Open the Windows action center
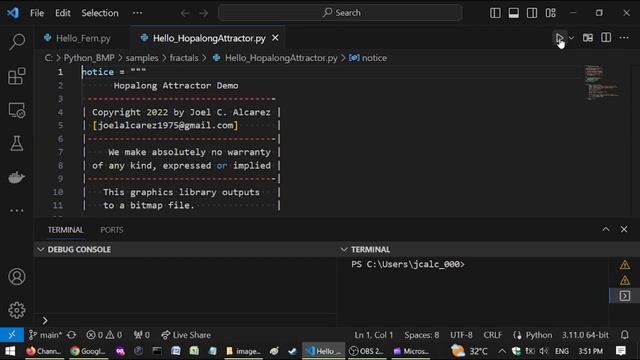 [x=621, y=351]
